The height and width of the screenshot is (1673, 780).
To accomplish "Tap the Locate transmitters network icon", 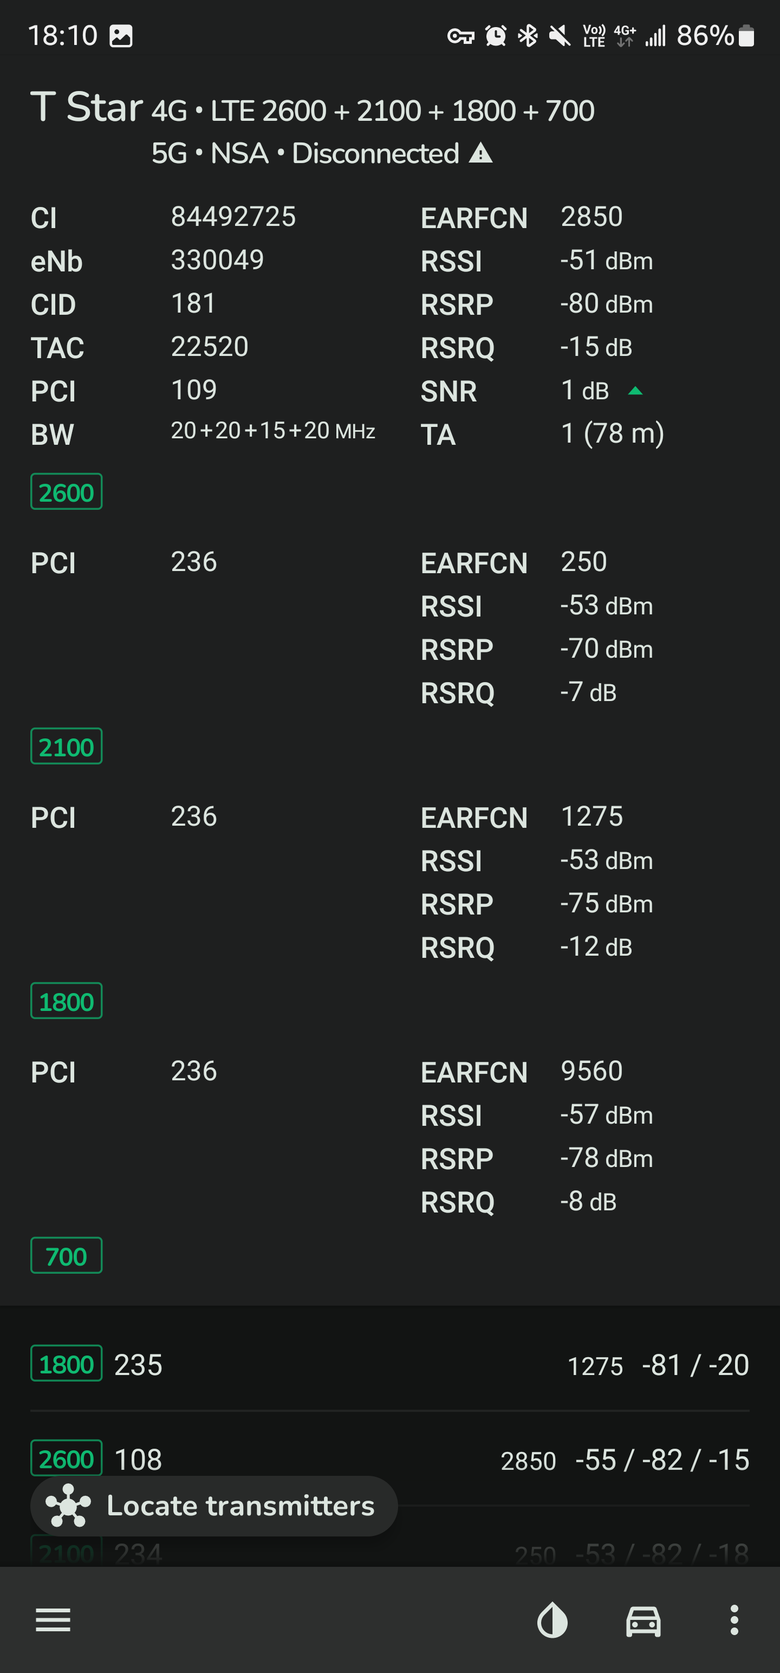I will tap(68, 1506).
